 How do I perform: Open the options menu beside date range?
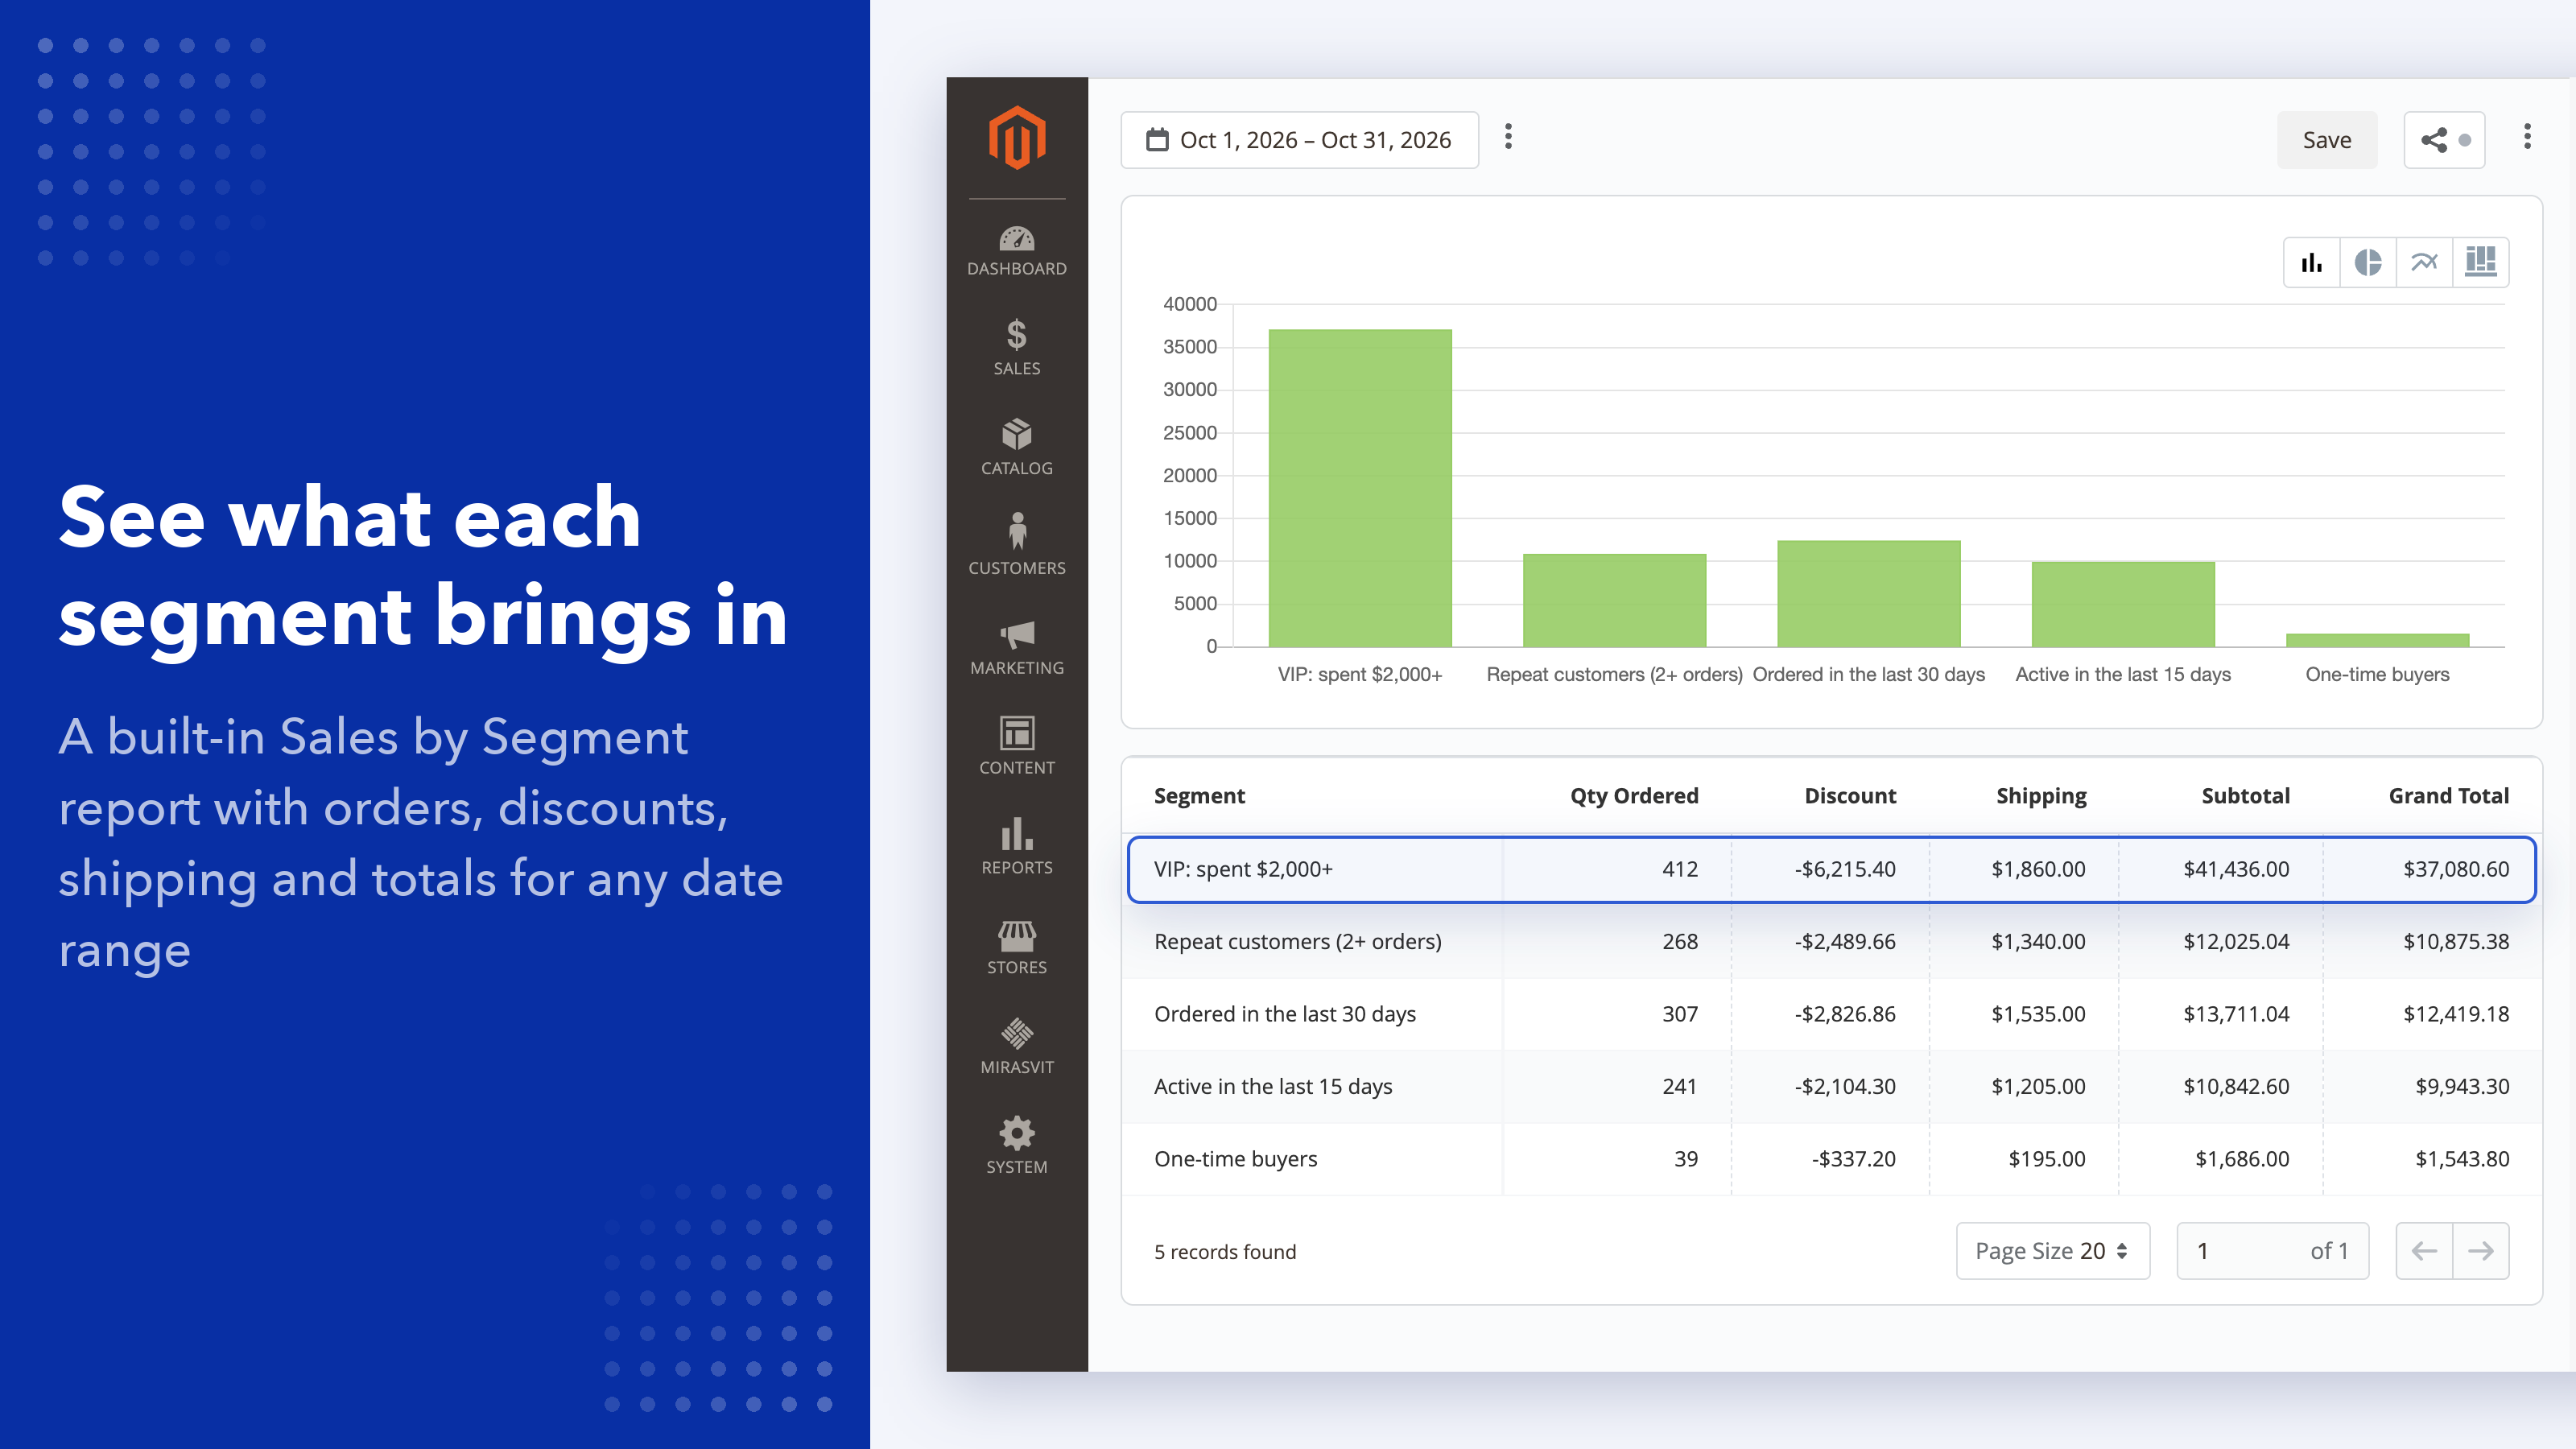[x=1508, y=137]
